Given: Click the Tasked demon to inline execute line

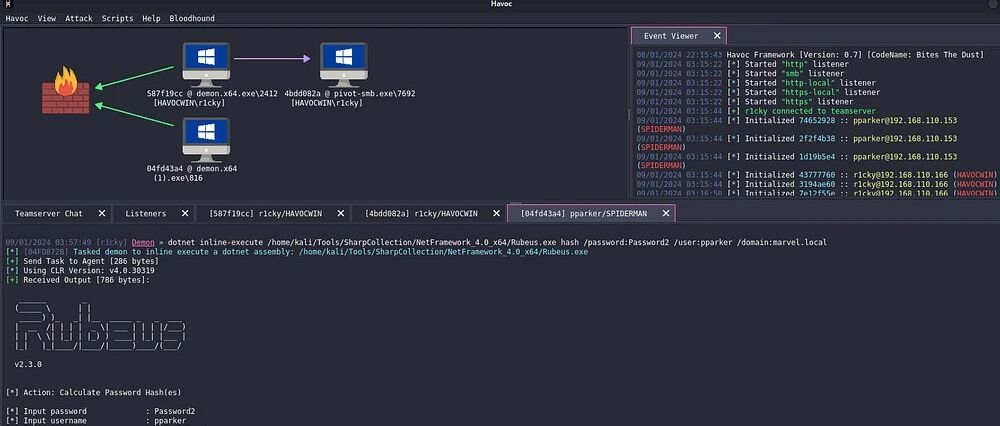Looking at the screenshot, I should pos(297,252).
